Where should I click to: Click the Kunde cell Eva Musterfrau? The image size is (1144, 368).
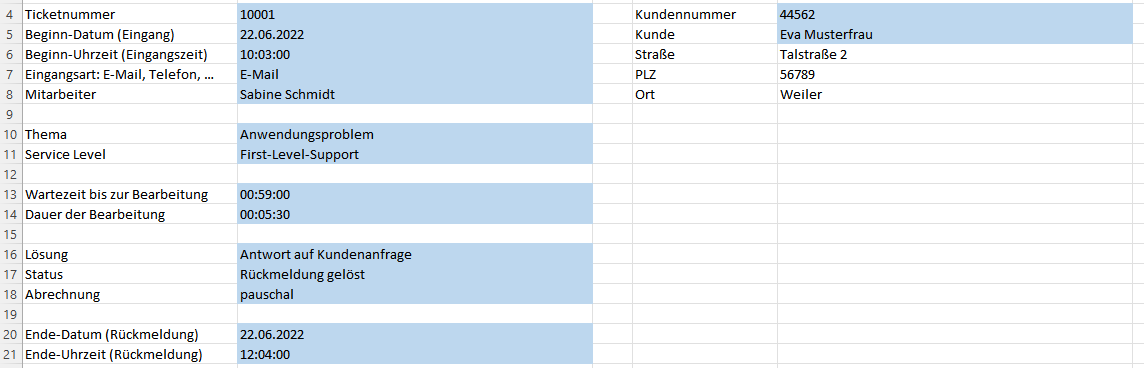960,34
